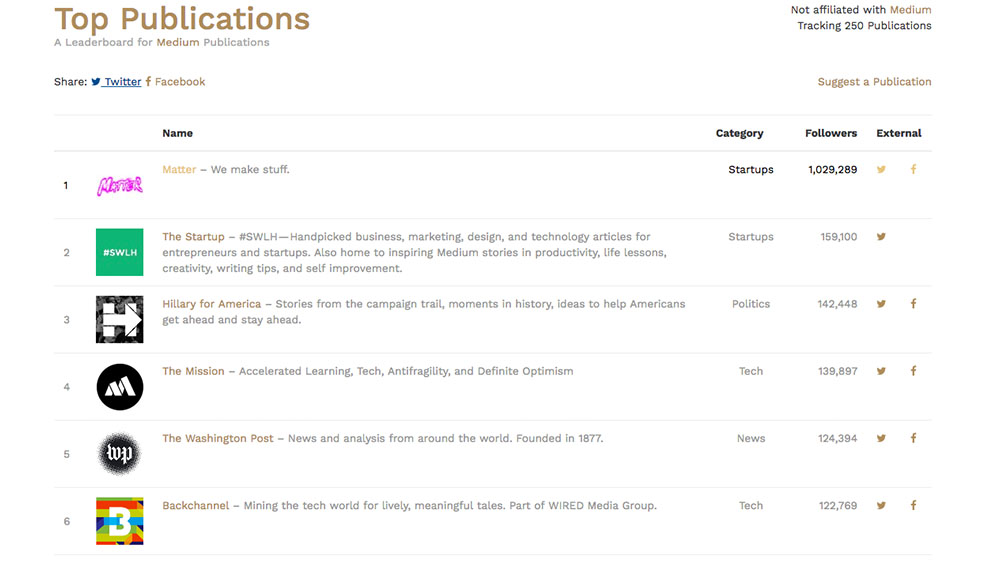The width and height of the screenshot is (1000, 563).
Task: Open Backchannel's Facebook icon link
Action: coord(913,506)
